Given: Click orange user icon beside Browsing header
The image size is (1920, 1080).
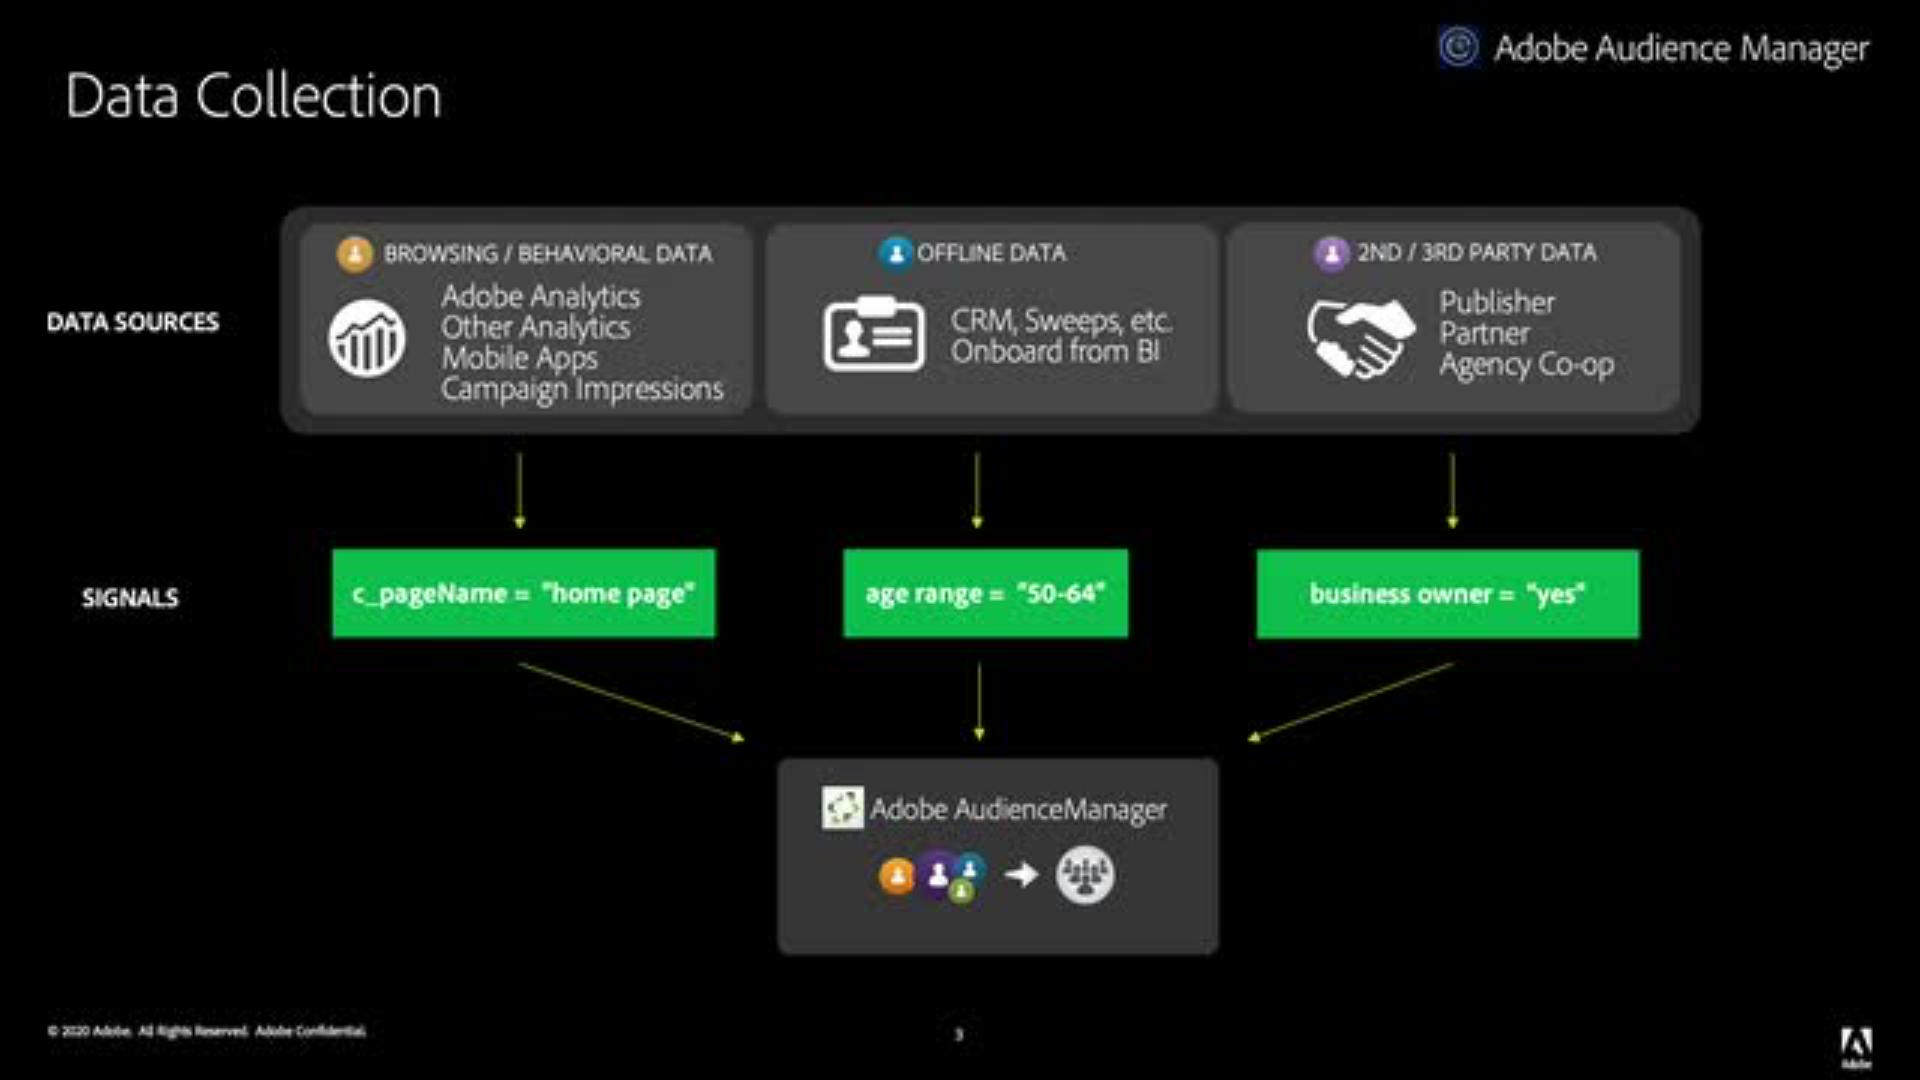Looking at the screenshot, I should coord(354,254).
